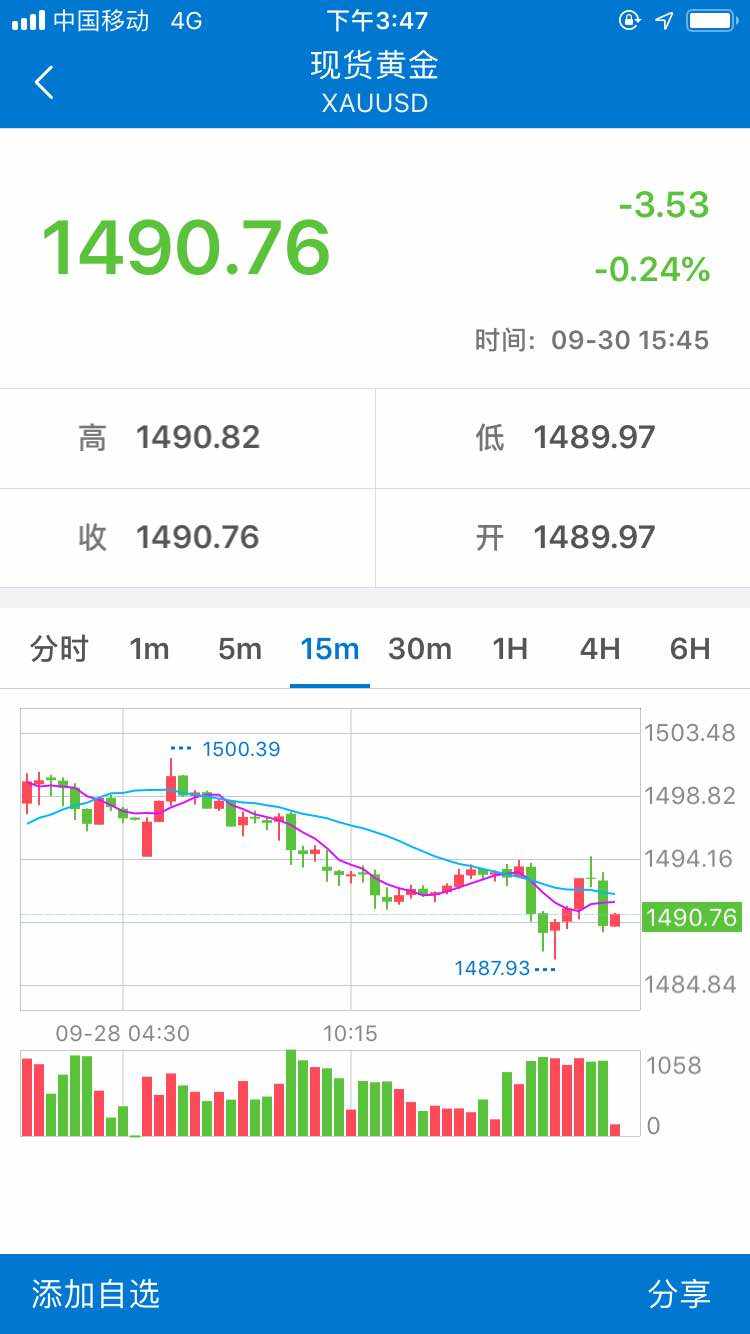The height and width of the screenshot is (1334, 750).
Task: Tap the location arrow status icon
Action: pyautogui.click(x=664, y=20)
